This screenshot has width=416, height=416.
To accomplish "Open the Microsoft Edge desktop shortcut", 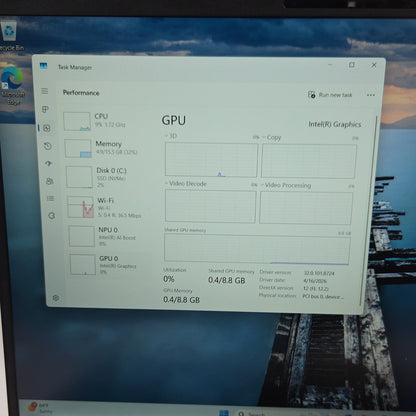I will pos(12,86).
